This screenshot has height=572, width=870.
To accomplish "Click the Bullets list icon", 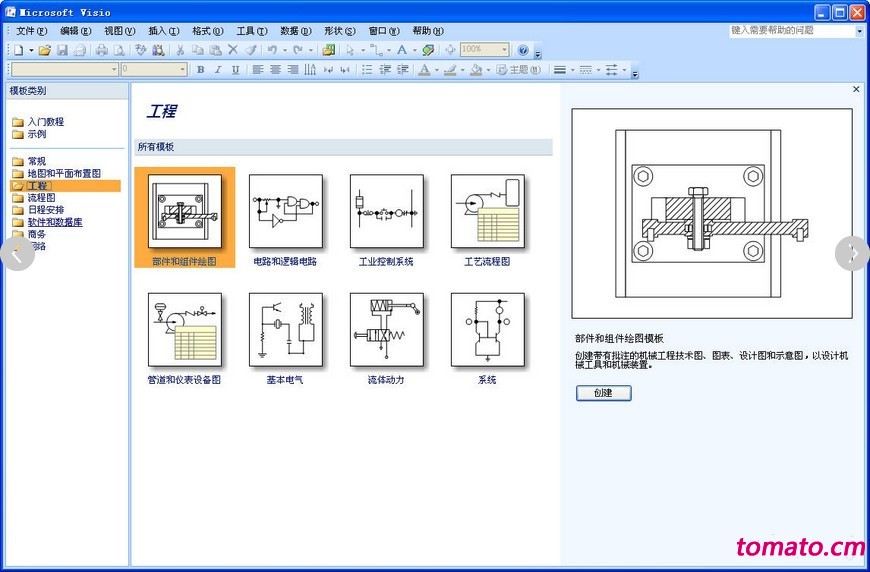I will (367, 69).
